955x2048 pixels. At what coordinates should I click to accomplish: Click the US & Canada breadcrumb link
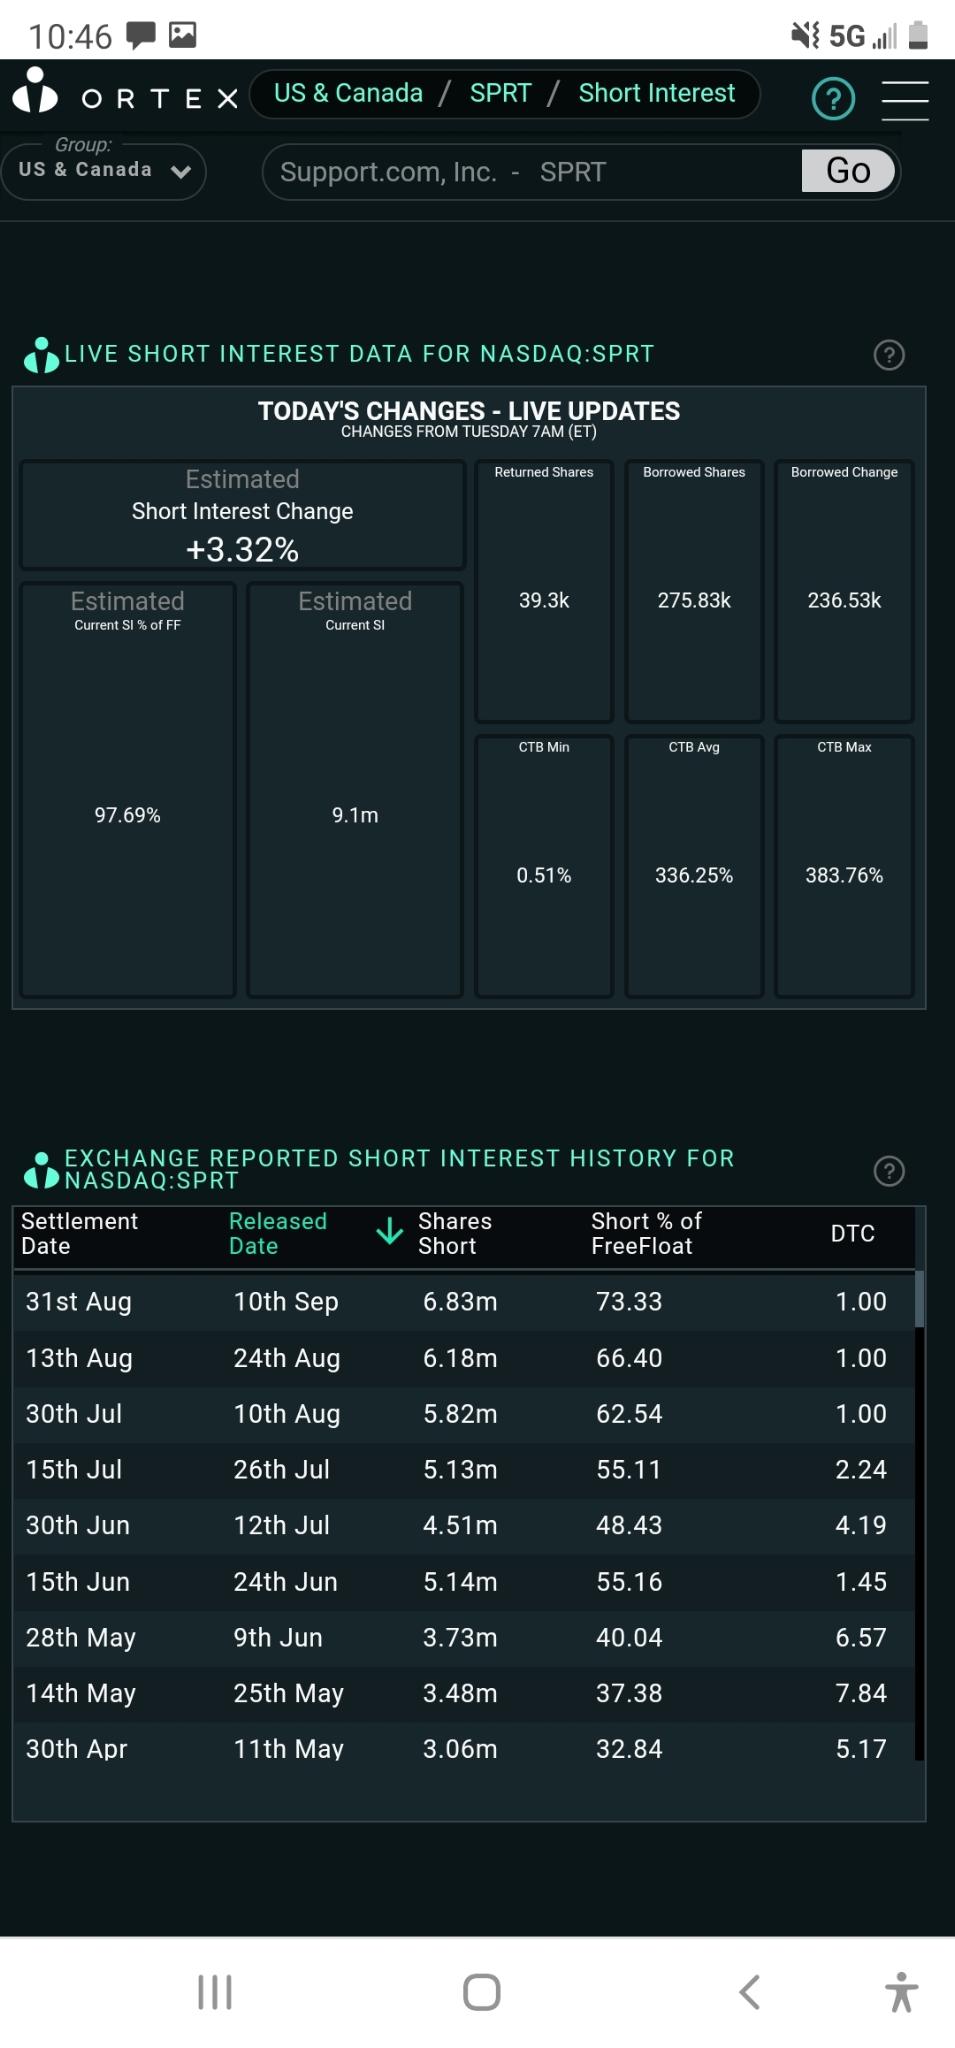tap(347, 92)
